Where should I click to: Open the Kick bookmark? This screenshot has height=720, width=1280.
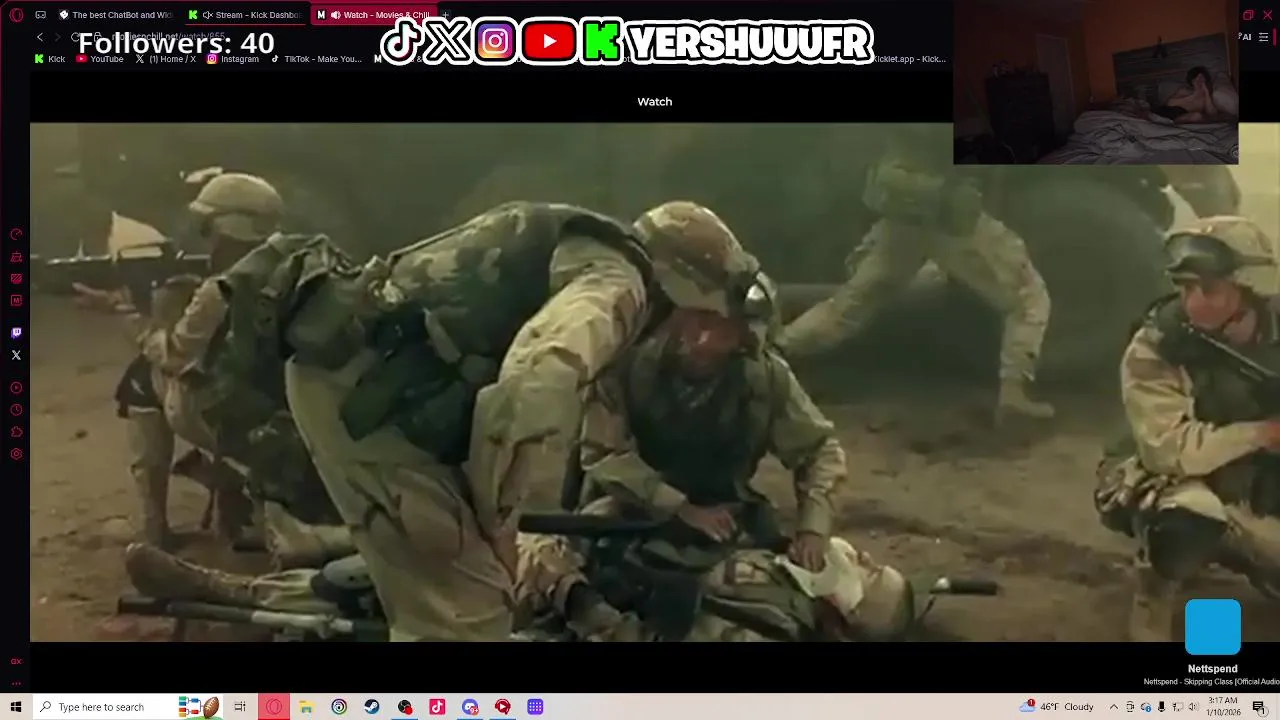click(x=49, y=59)
